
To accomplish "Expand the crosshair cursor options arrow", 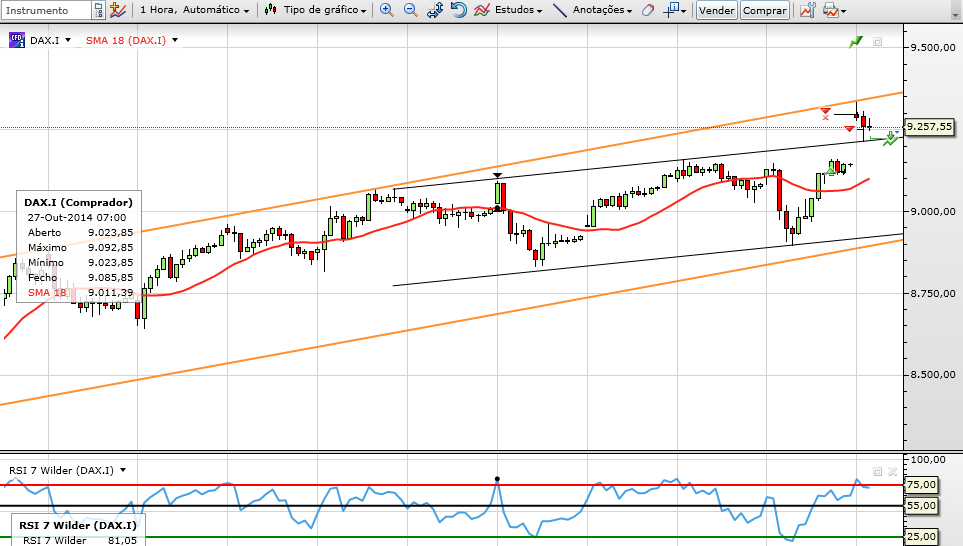I will coord(683,11).
